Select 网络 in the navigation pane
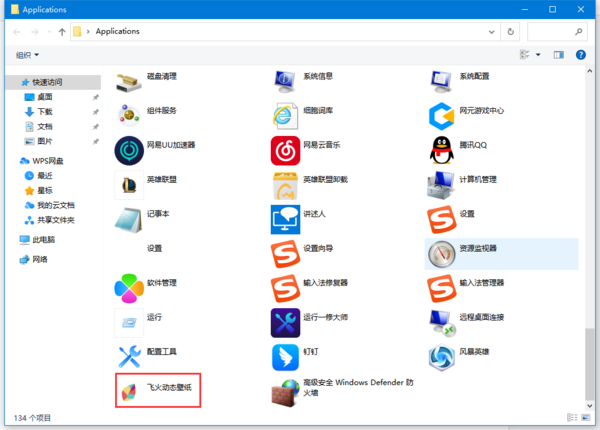Screen dimensions: 600x430 [33, 259]
